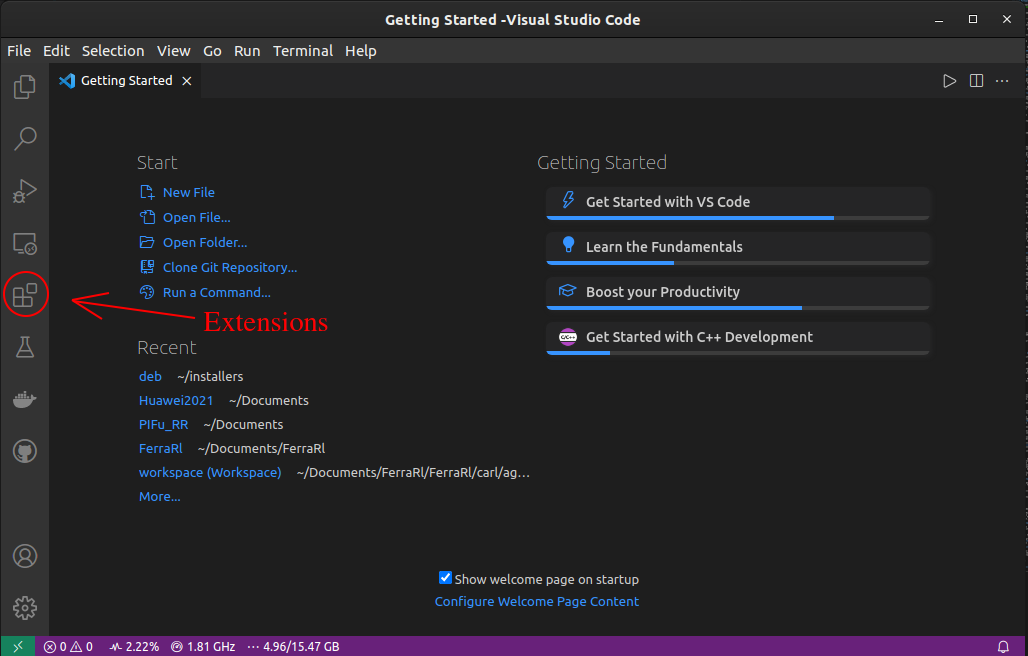1028x656 pixels.
Task: Open the Run menu
Action: click(x=247, y=51)
